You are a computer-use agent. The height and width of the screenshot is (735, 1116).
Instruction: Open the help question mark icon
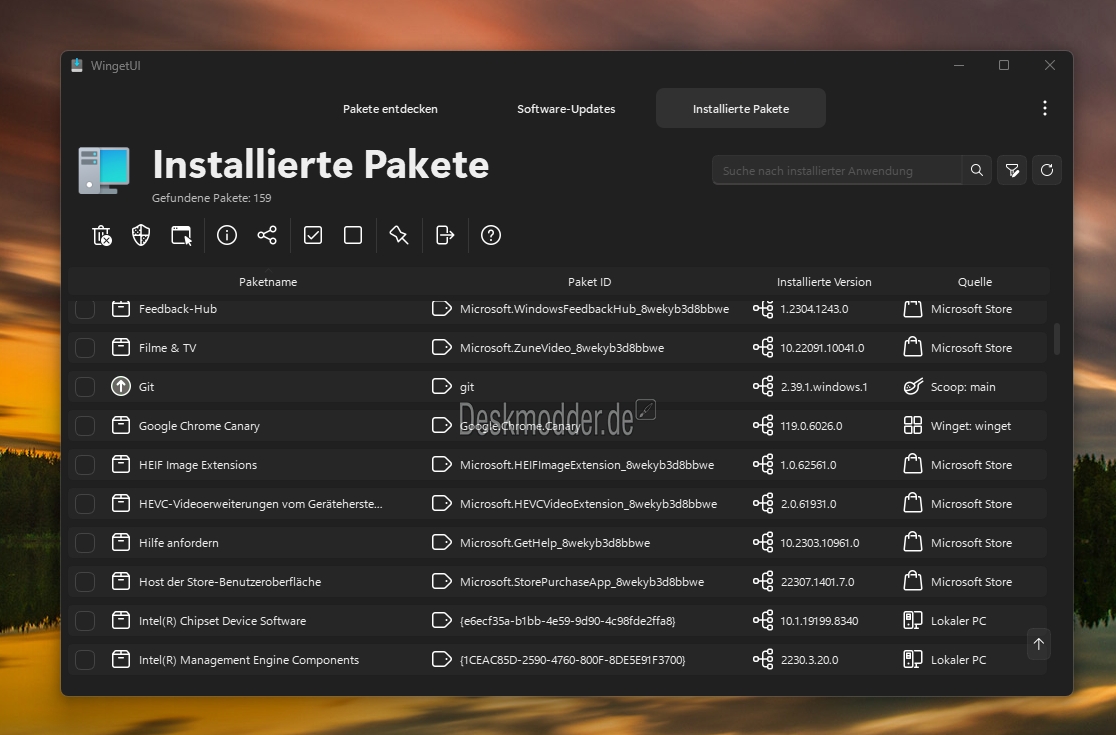tap(491, 235)
